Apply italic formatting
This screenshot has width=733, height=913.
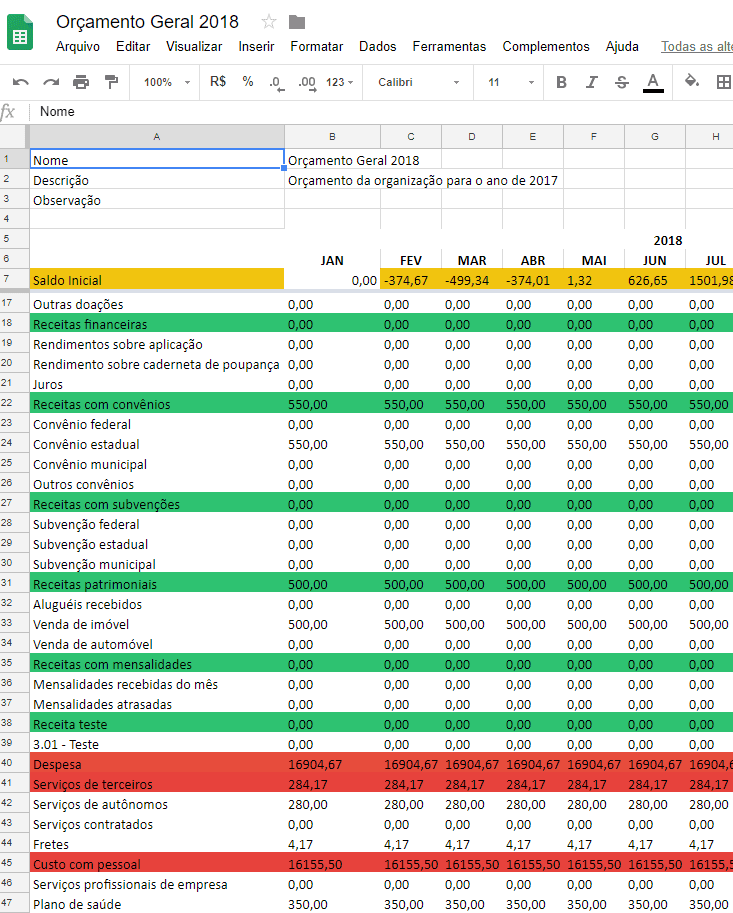[x=592, y=82]
